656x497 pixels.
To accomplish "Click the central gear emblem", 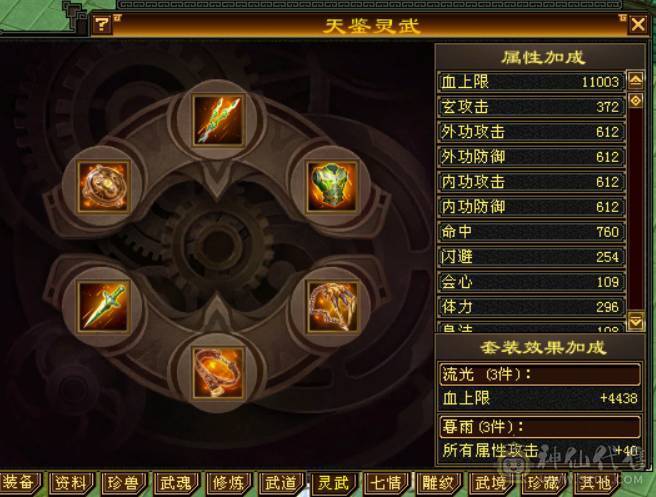I will coord(217,246).
